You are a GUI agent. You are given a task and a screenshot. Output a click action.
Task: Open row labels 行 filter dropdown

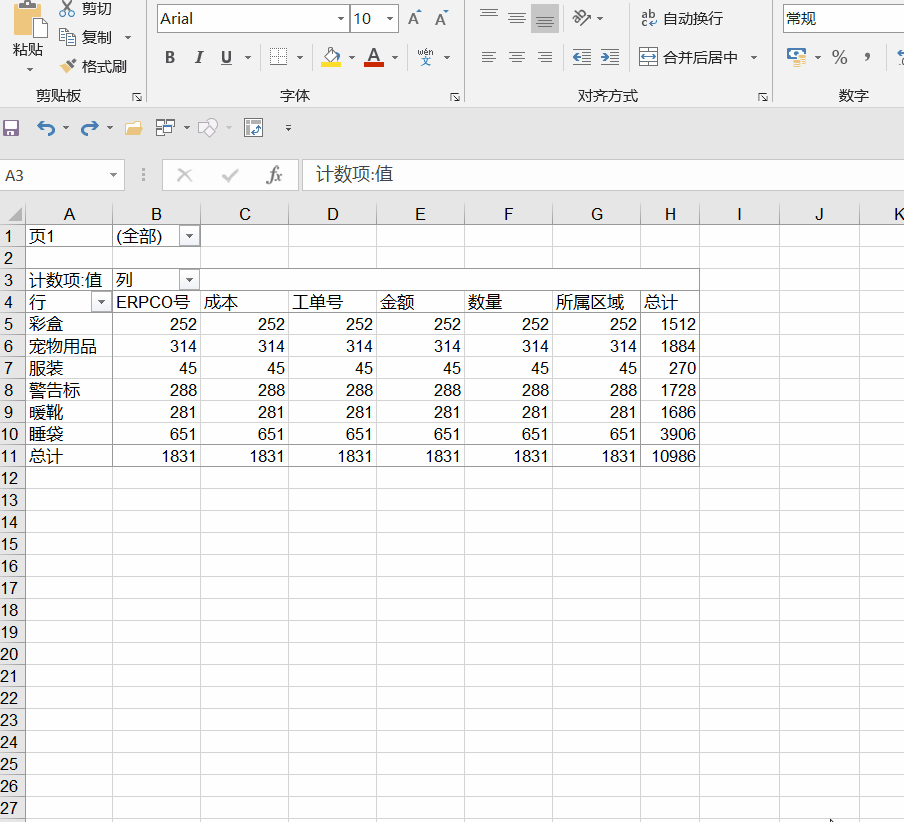pos(101,302)
